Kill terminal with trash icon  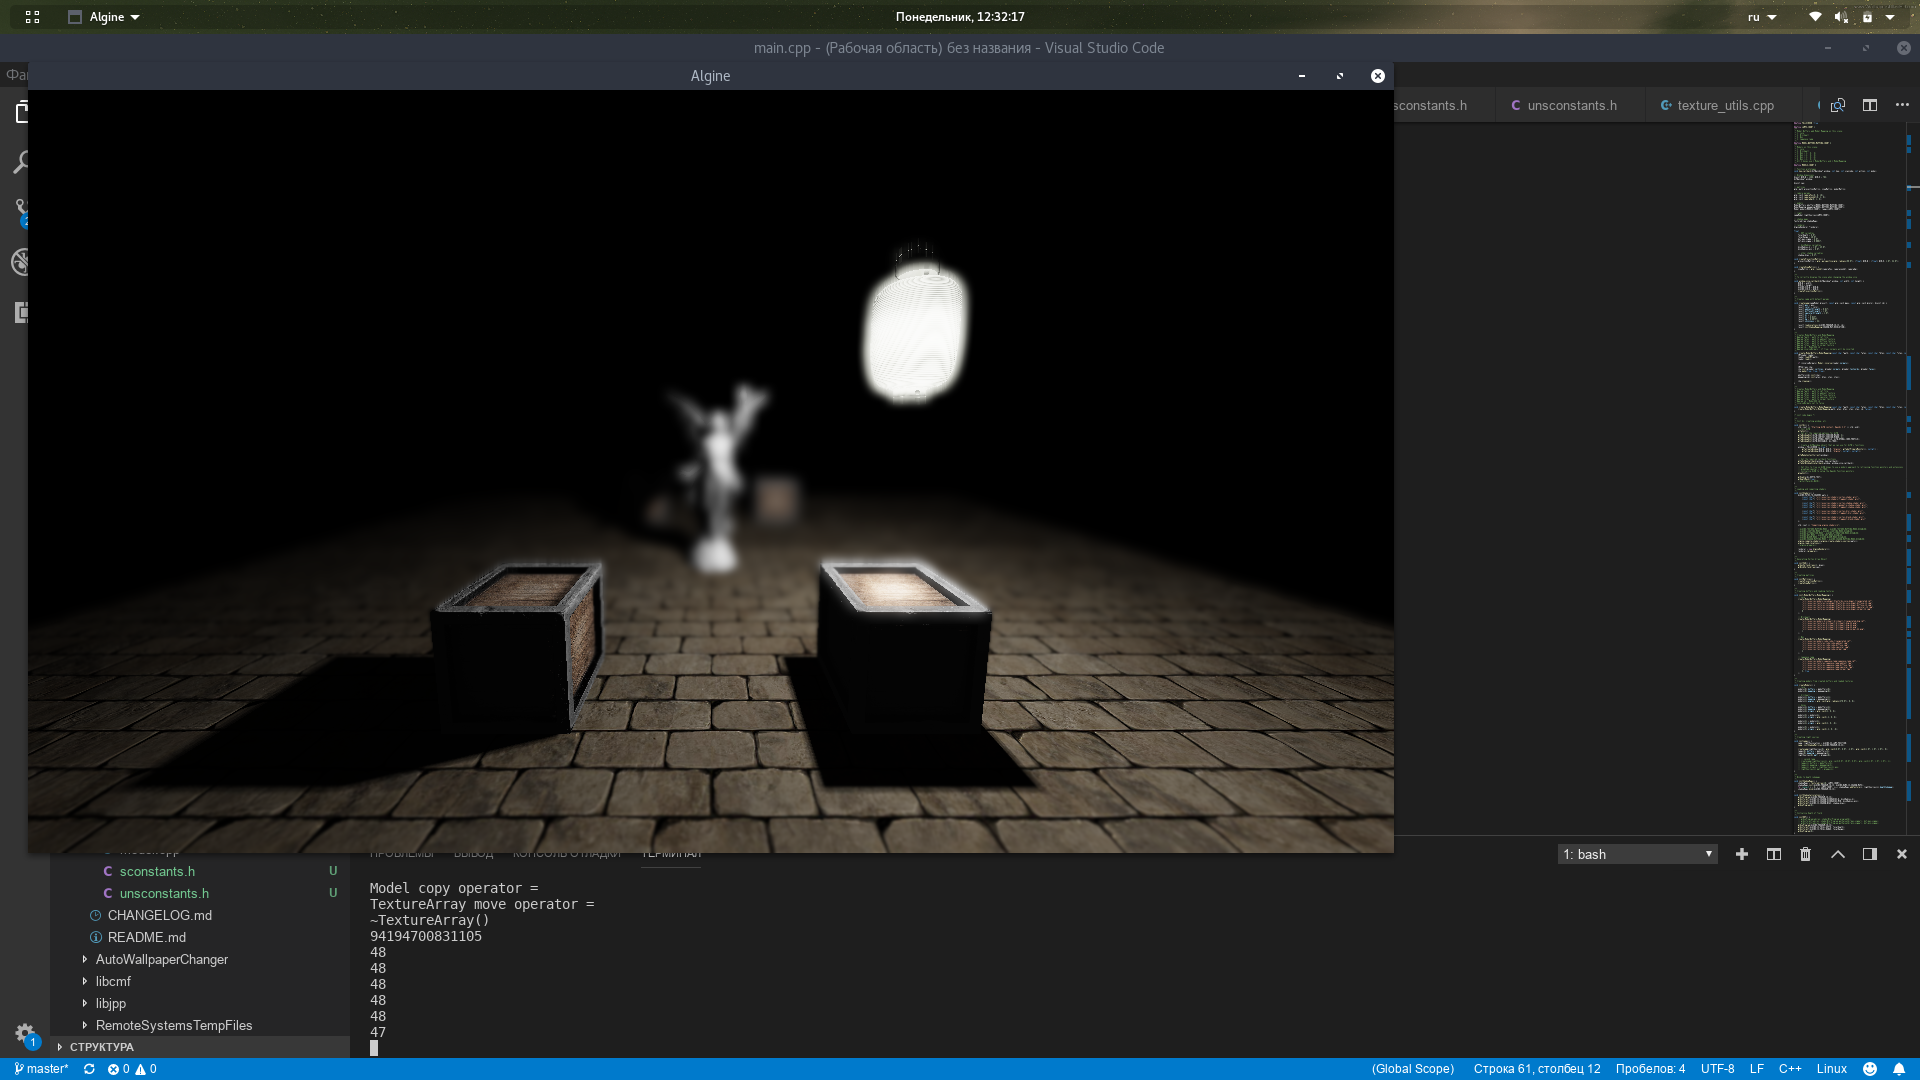(1805, 854)
